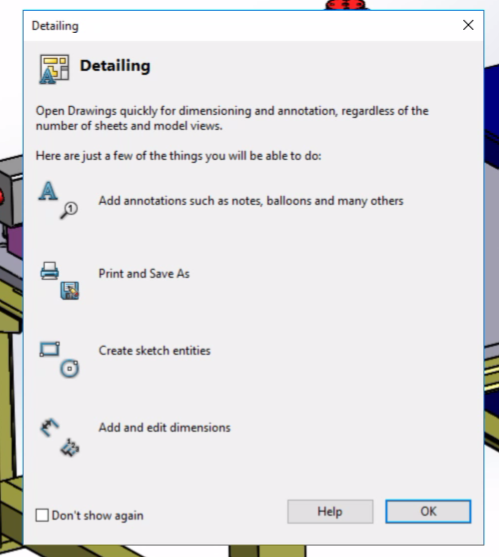Confirm the dialog with OK
The image size is (499, 557).
tap(428, 512)
